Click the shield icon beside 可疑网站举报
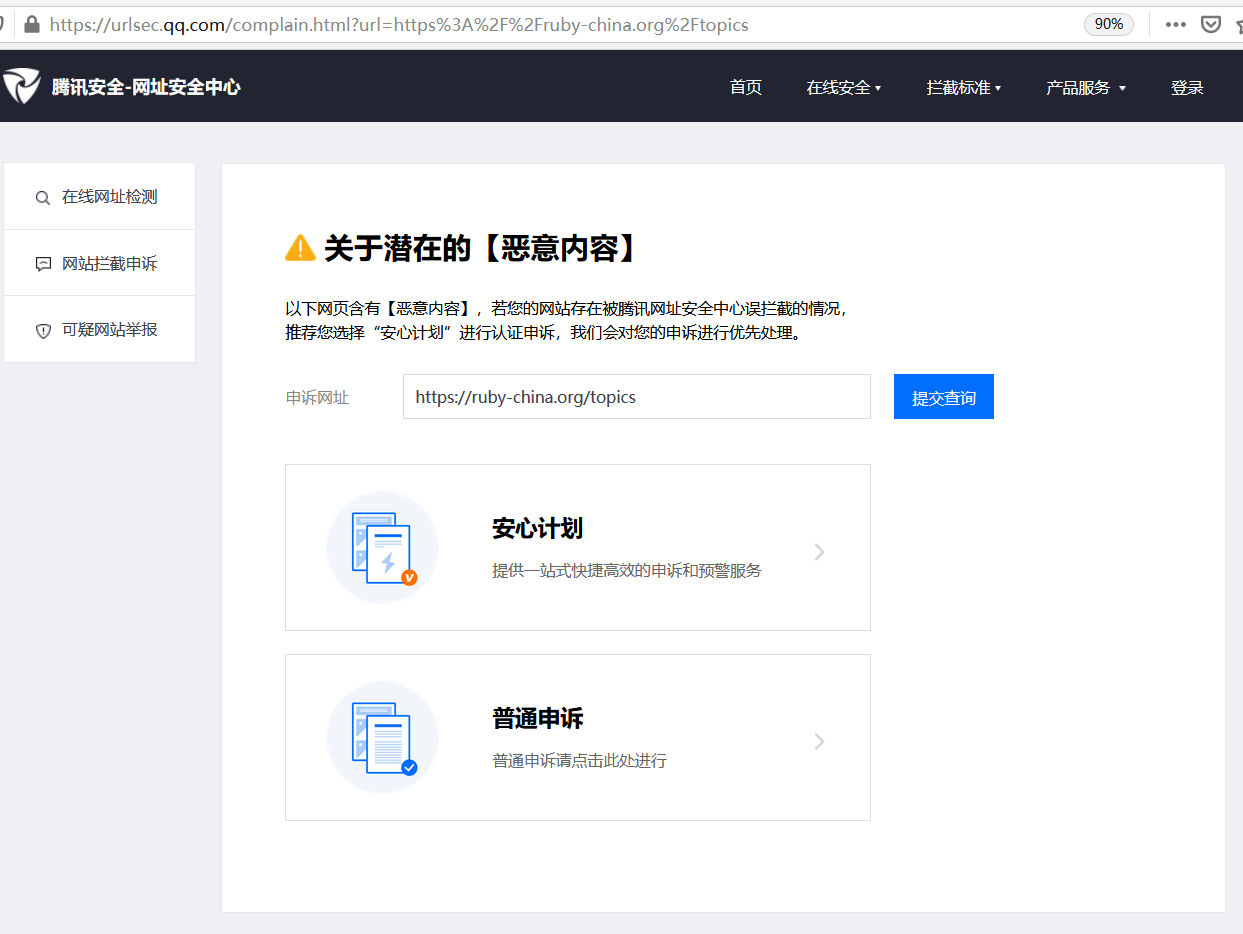Viewport: 1243px width, 934px height. 43,331
